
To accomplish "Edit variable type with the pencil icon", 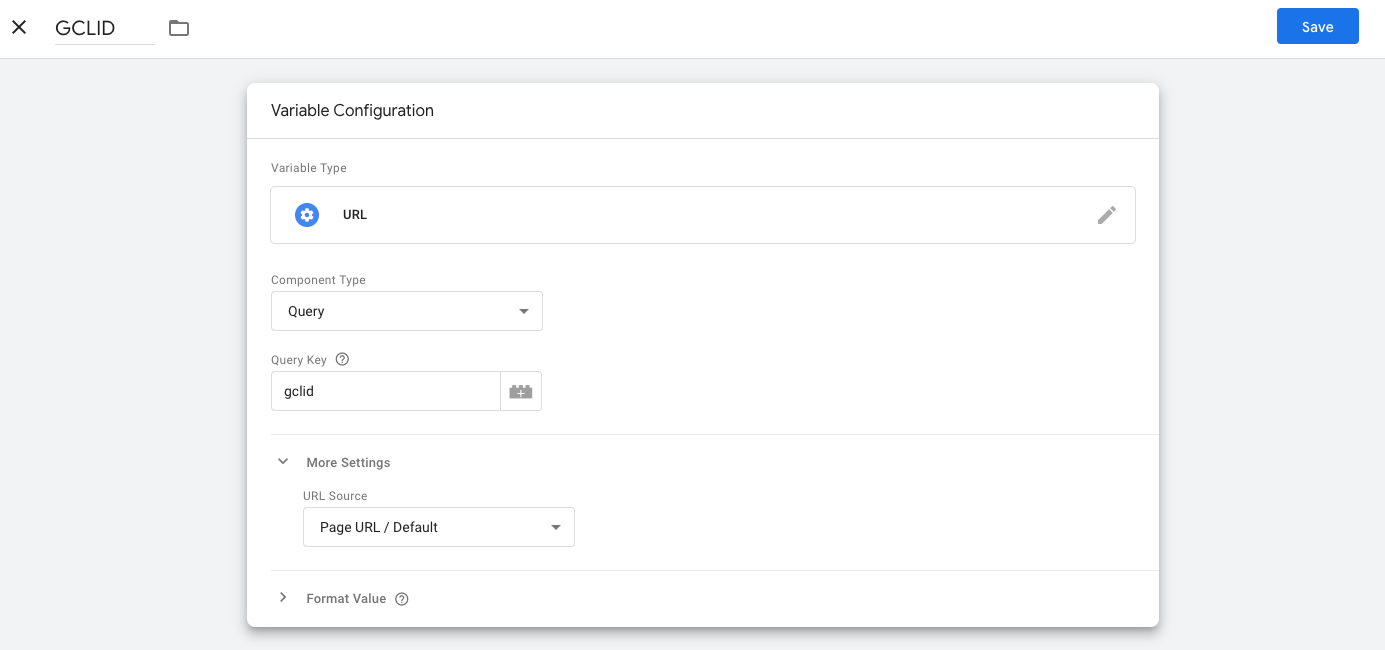I will 1106,215.
